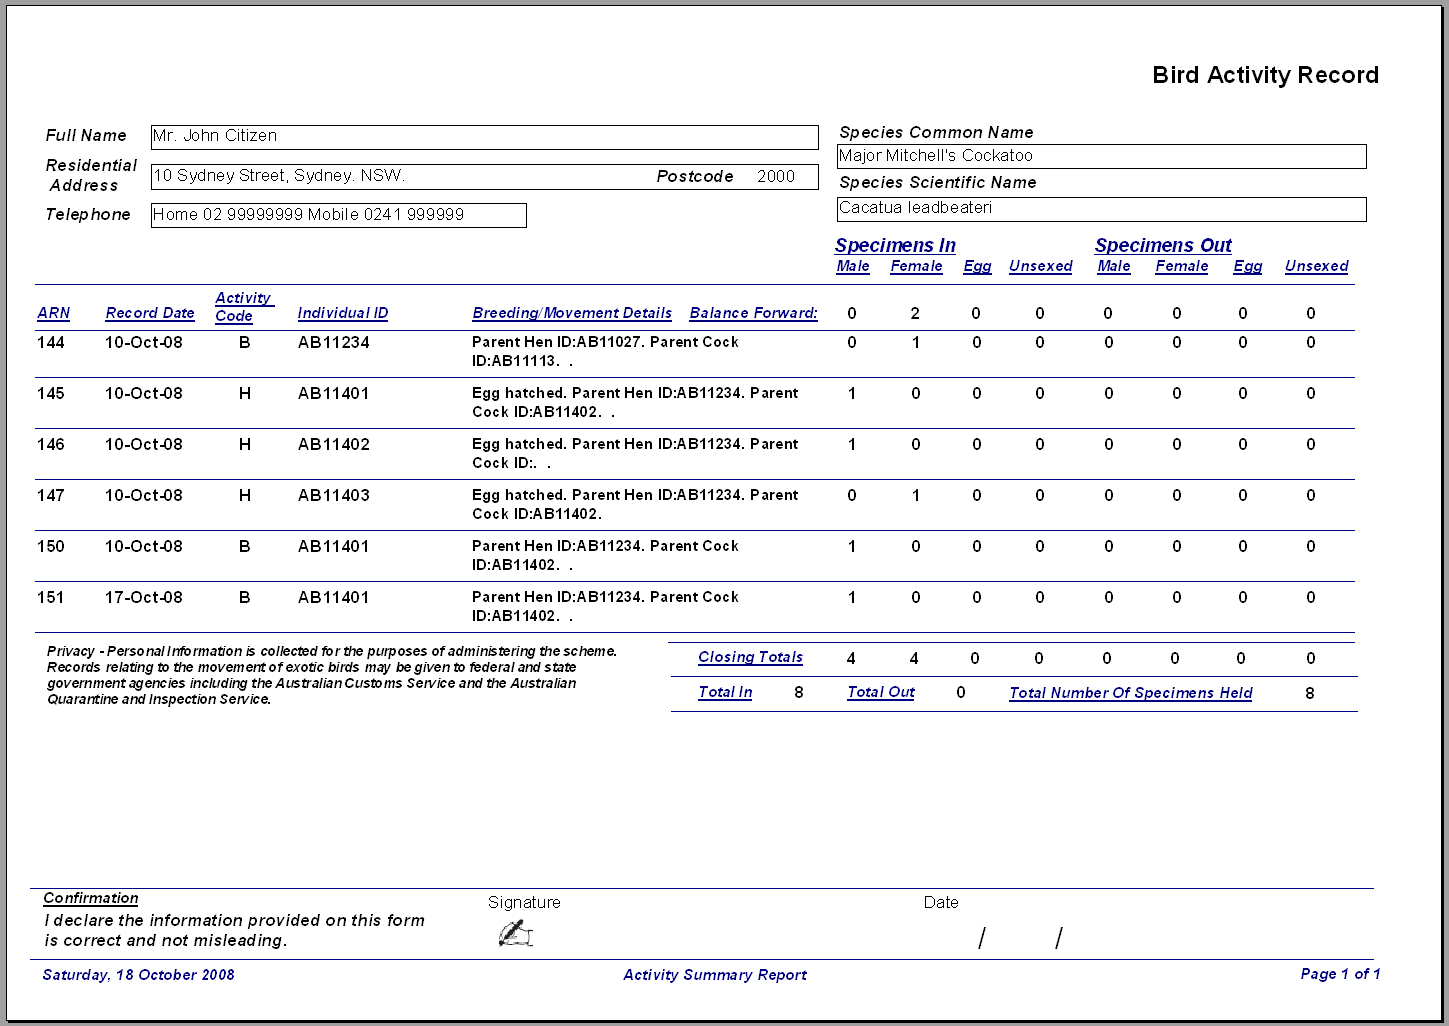Select the Species Common Name field
This screenshot has height=1026, width=1449.
[1102, 156]
